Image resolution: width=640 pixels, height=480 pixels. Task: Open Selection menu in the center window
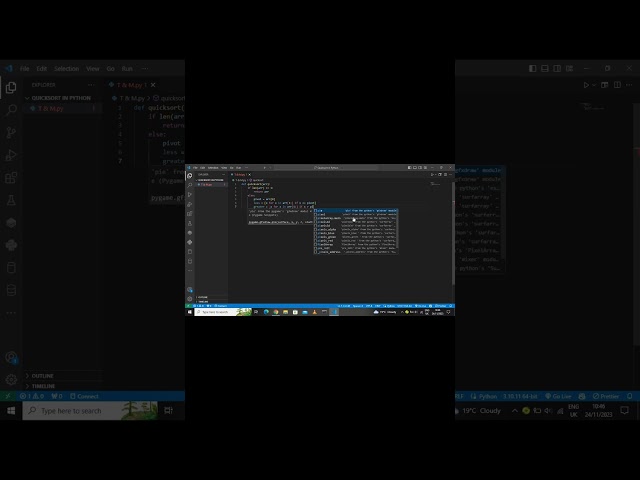coord(213,168)
